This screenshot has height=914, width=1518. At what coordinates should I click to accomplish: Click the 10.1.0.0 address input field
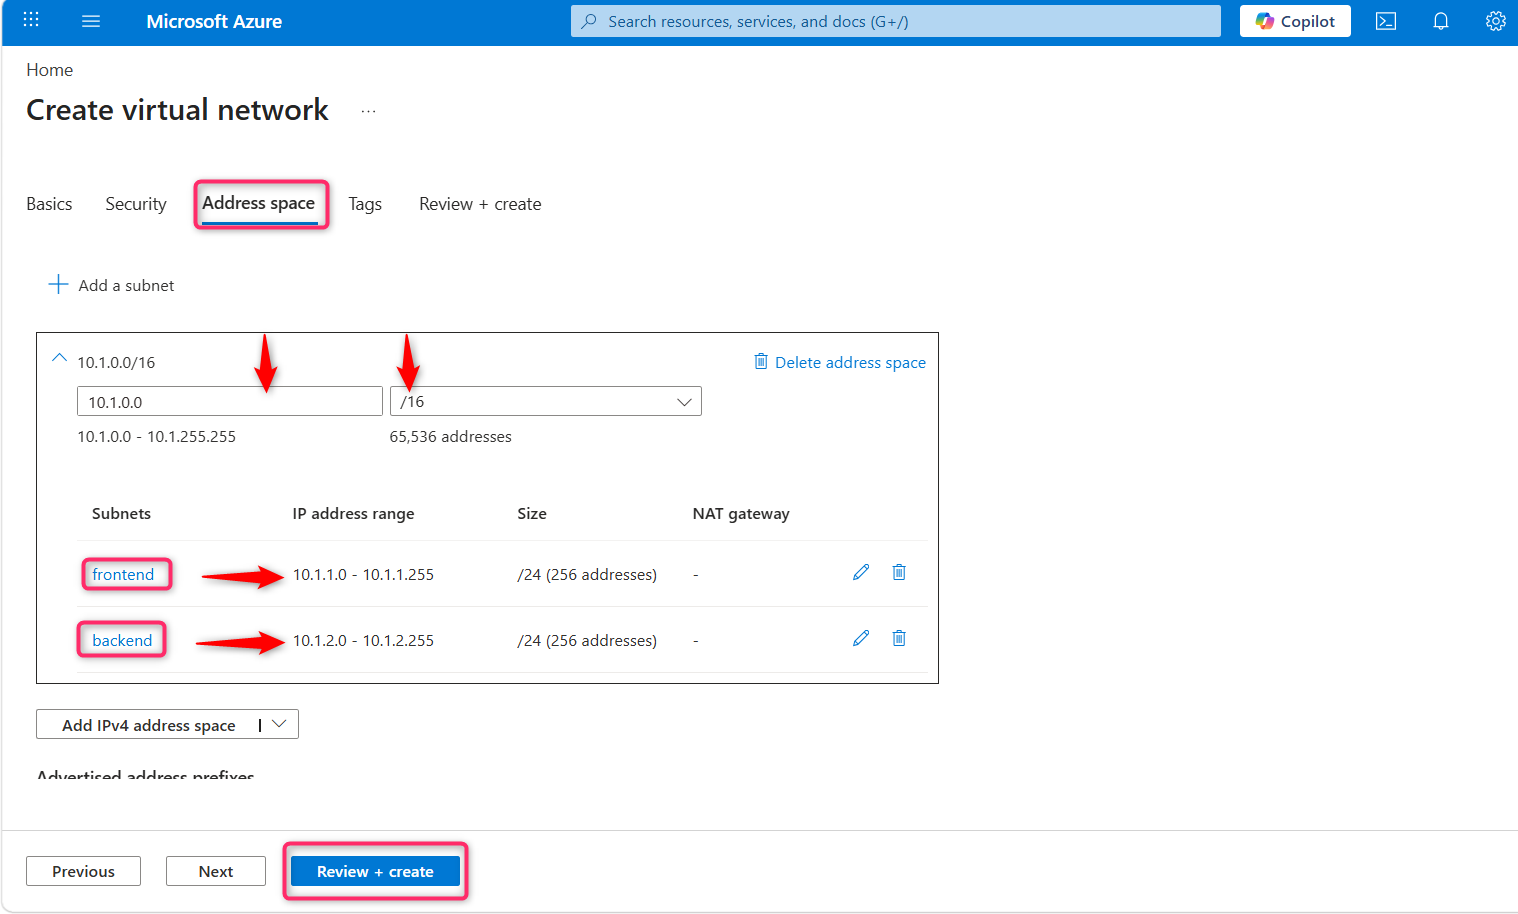tap(230, 401)
